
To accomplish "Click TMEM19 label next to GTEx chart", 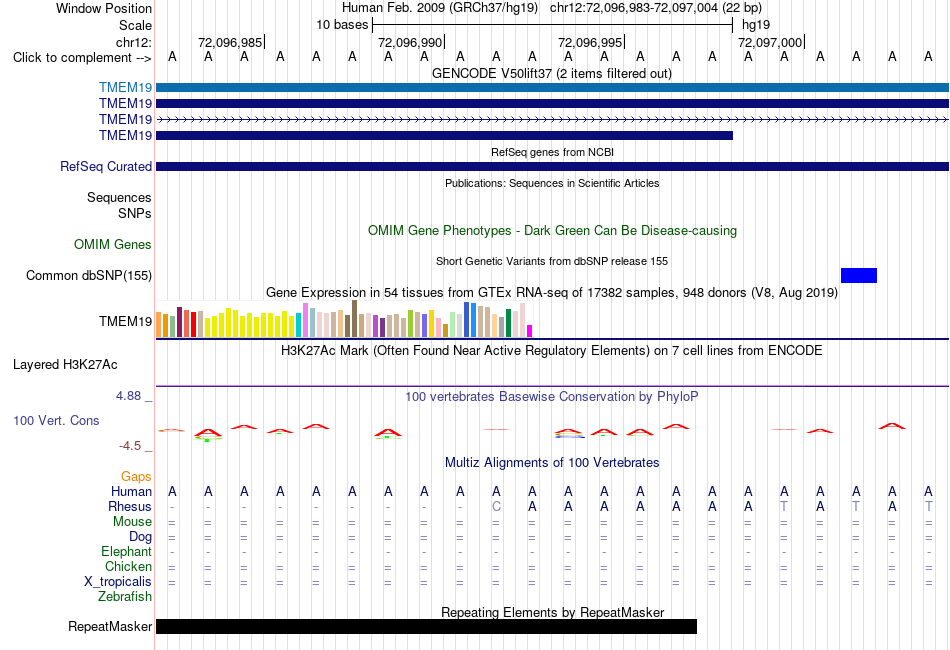I will (125, 321).
